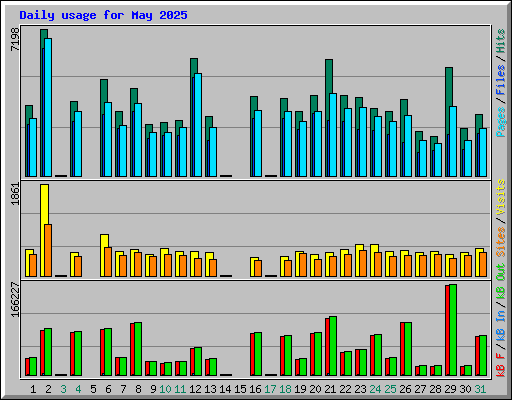This screenshot has width=512, height=400.
Task: Click day label 29 on the axis
Action: (450, 389)
